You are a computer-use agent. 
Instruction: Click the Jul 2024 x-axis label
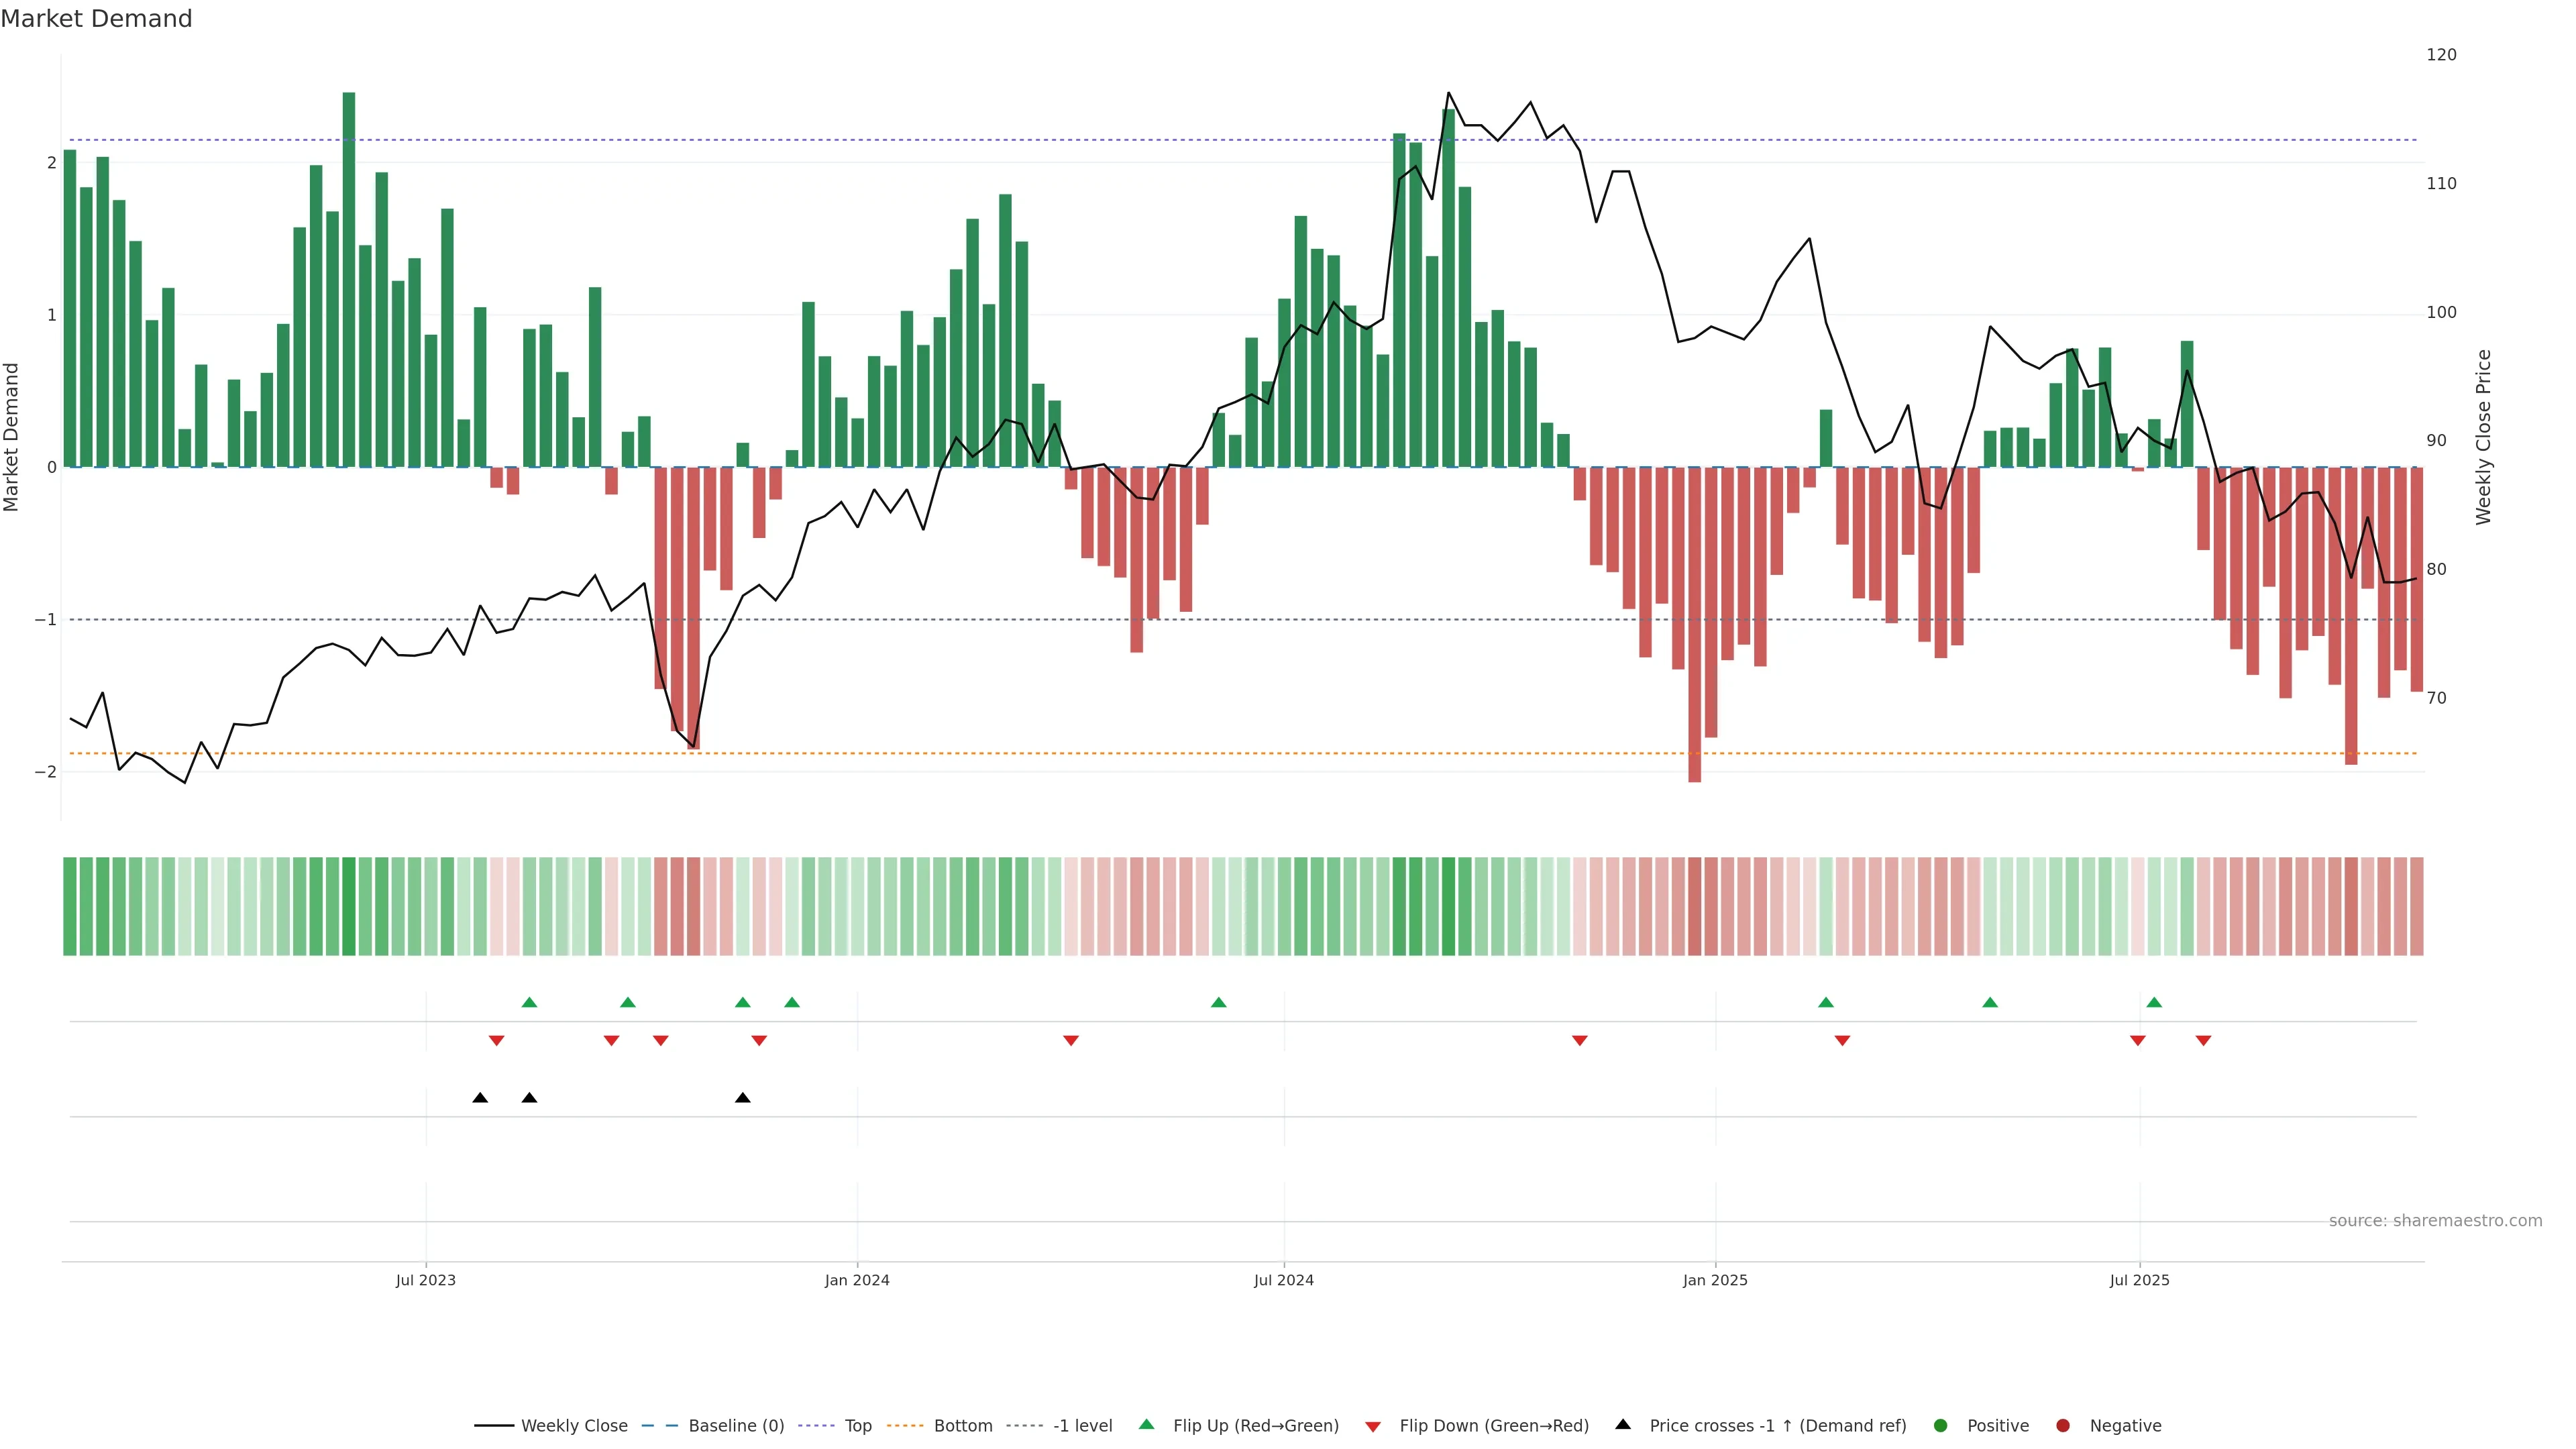point(1284,1280)
